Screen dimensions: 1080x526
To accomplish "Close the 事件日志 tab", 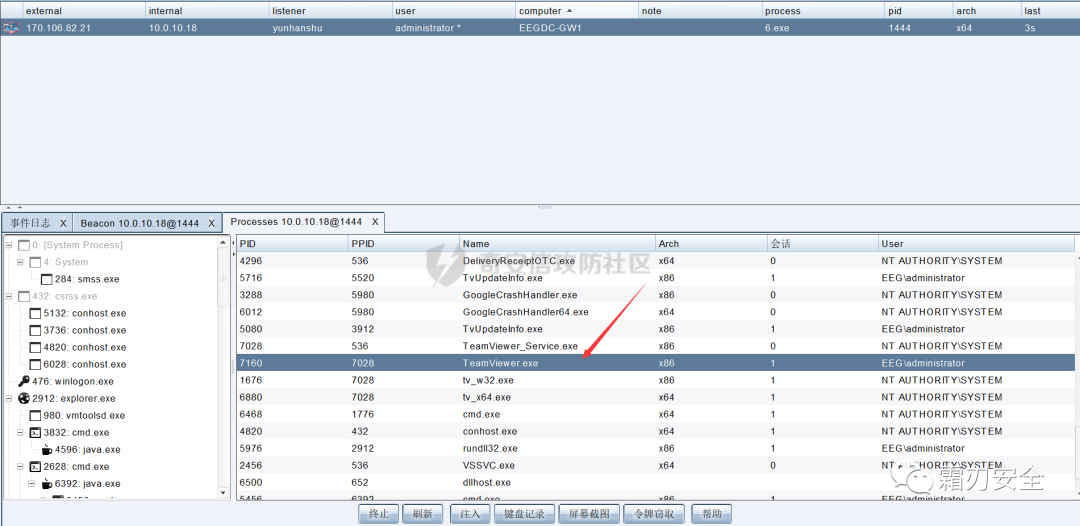I will (x=63, y=223).
